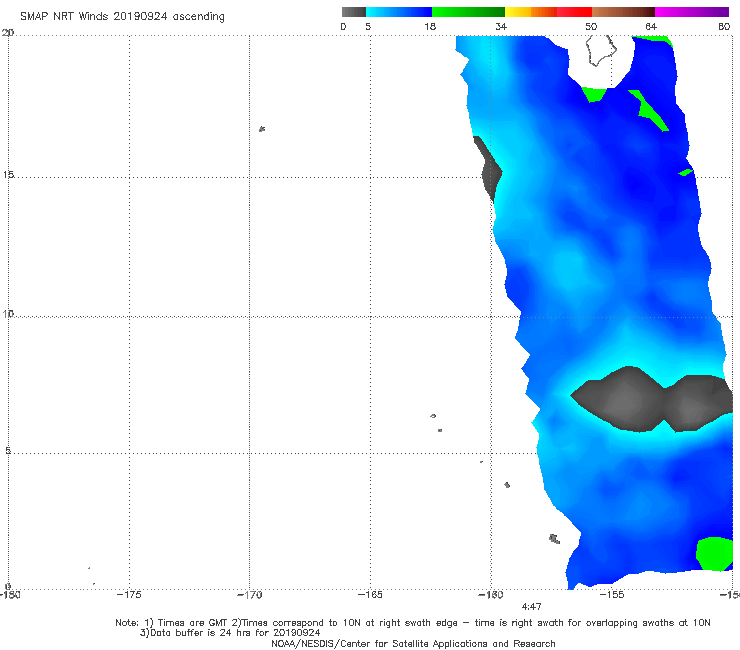
Task: Click the latitude label '20'
Action: 8,33
